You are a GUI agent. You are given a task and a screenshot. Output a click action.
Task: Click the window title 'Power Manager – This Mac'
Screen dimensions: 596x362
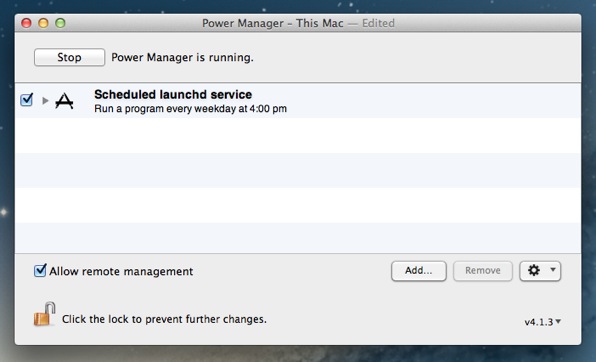[x=273, y=23]
